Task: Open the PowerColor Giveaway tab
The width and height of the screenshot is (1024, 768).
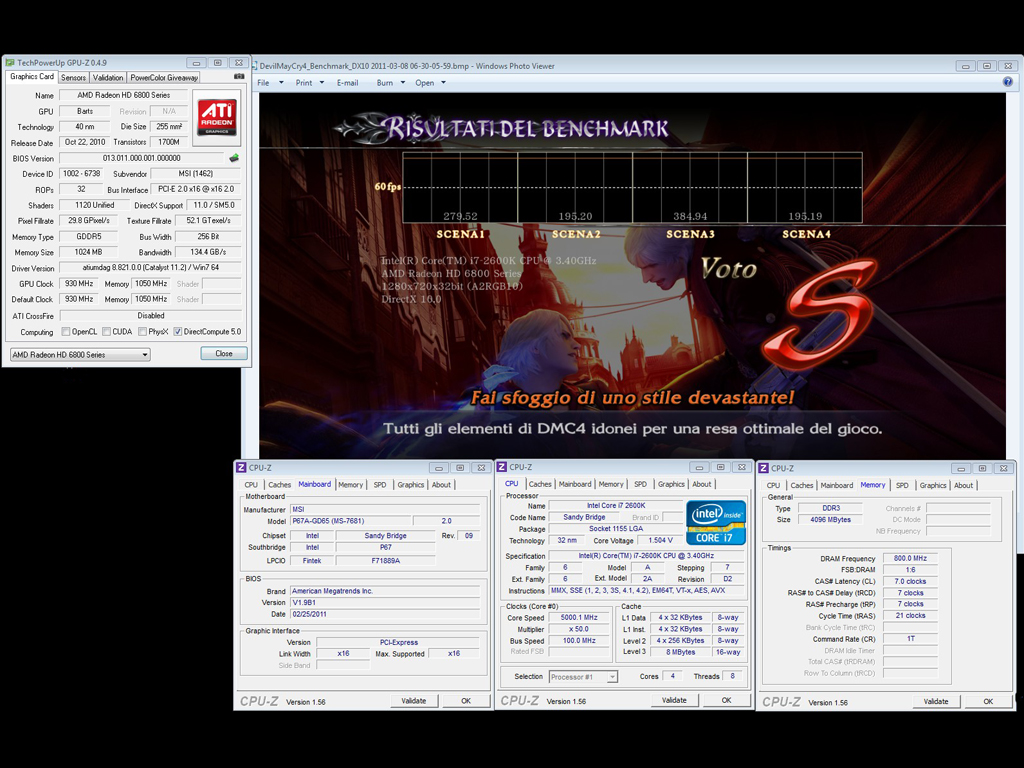Action: [164, 78]
